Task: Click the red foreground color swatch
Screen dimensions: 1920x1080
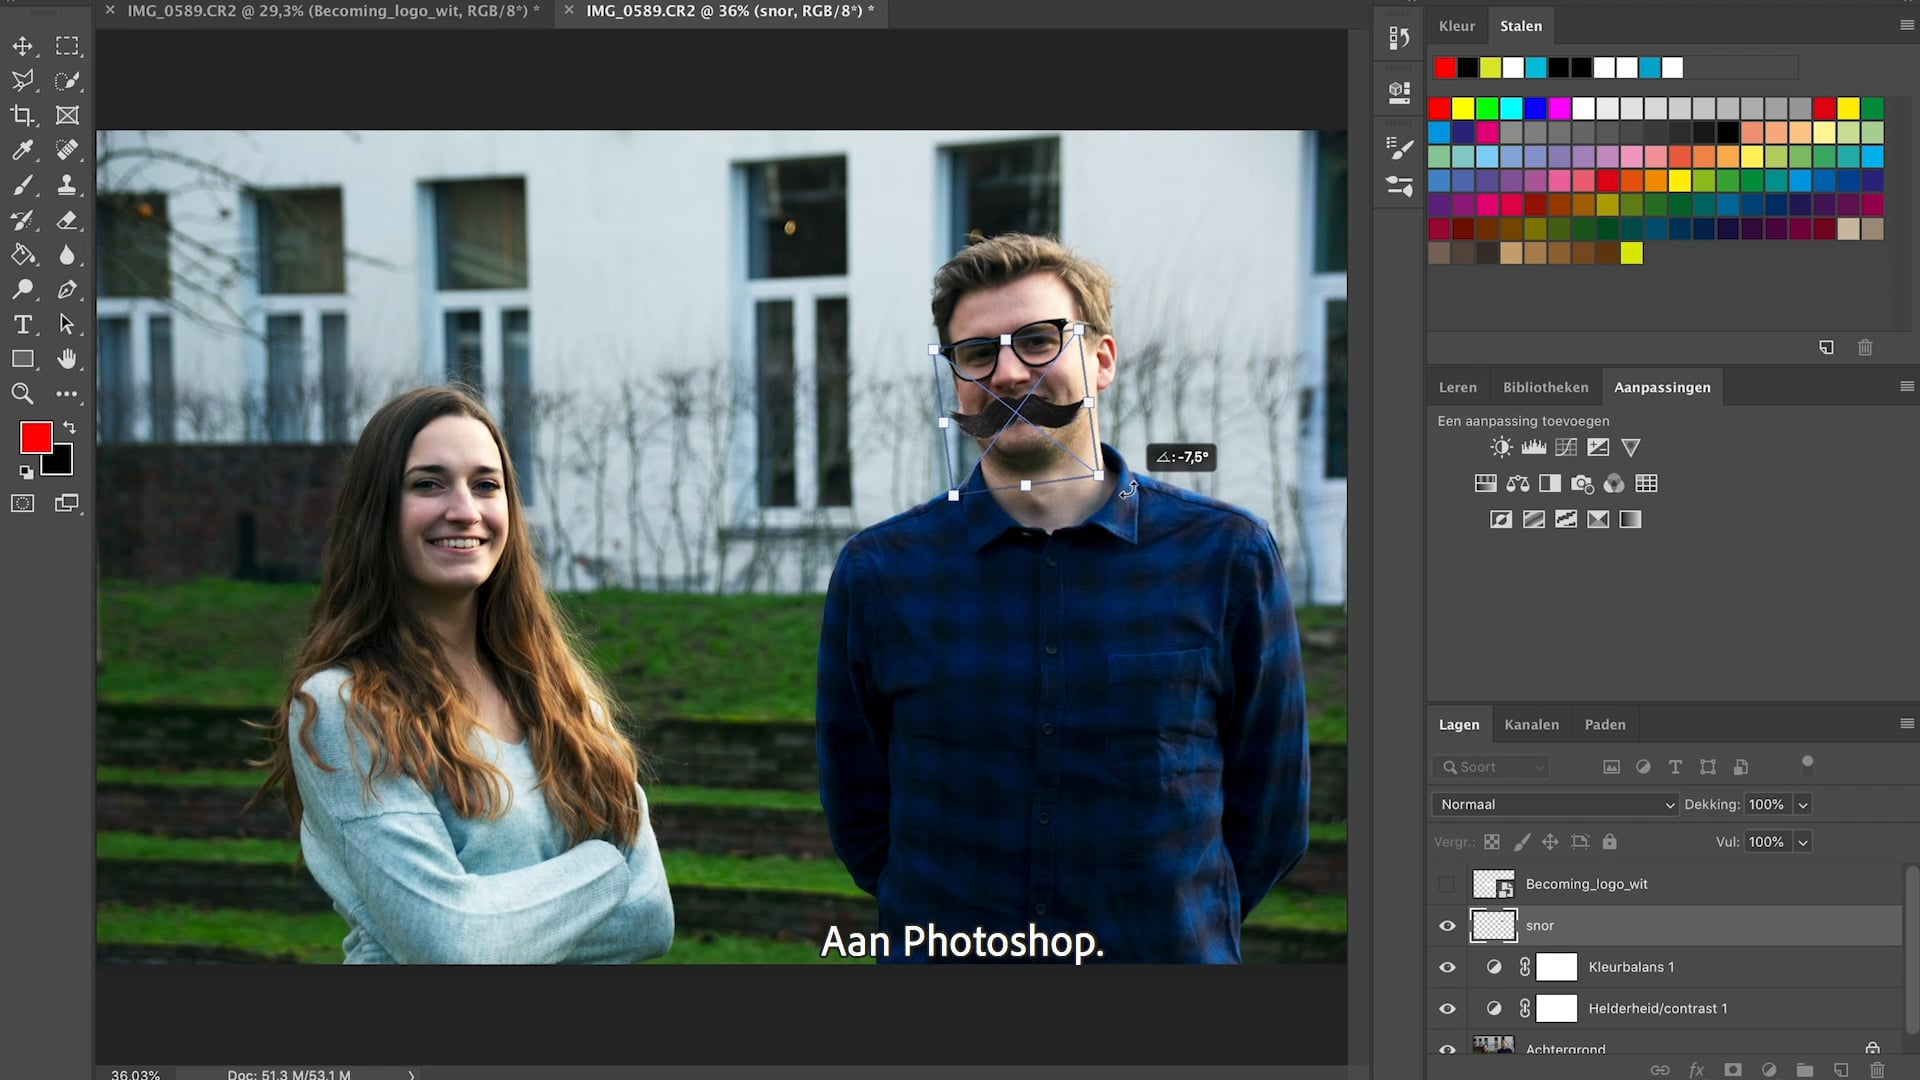Action: [36, 438]
